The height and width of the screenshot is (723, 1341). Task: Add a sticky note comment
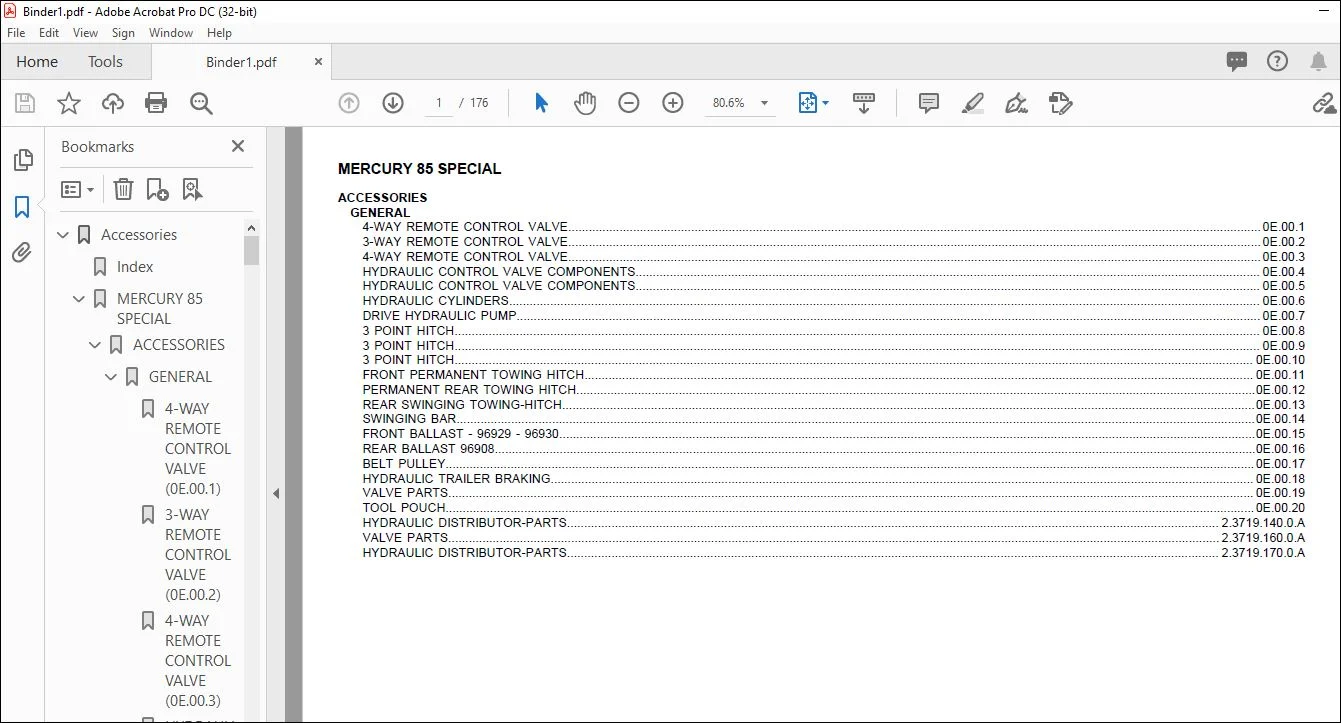pyautogui.click(x=929, y=103)
